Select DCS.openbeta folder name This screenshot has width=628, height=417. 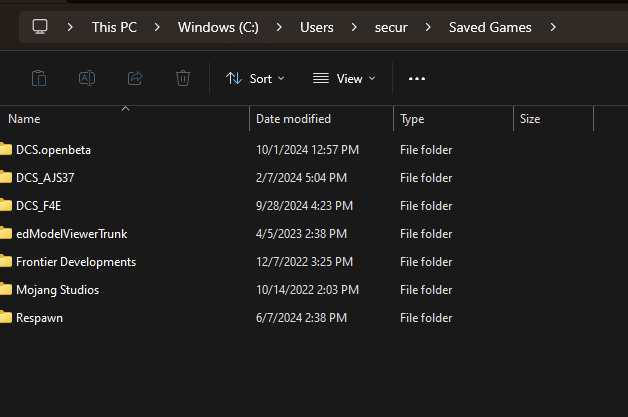tap(53, 150)
